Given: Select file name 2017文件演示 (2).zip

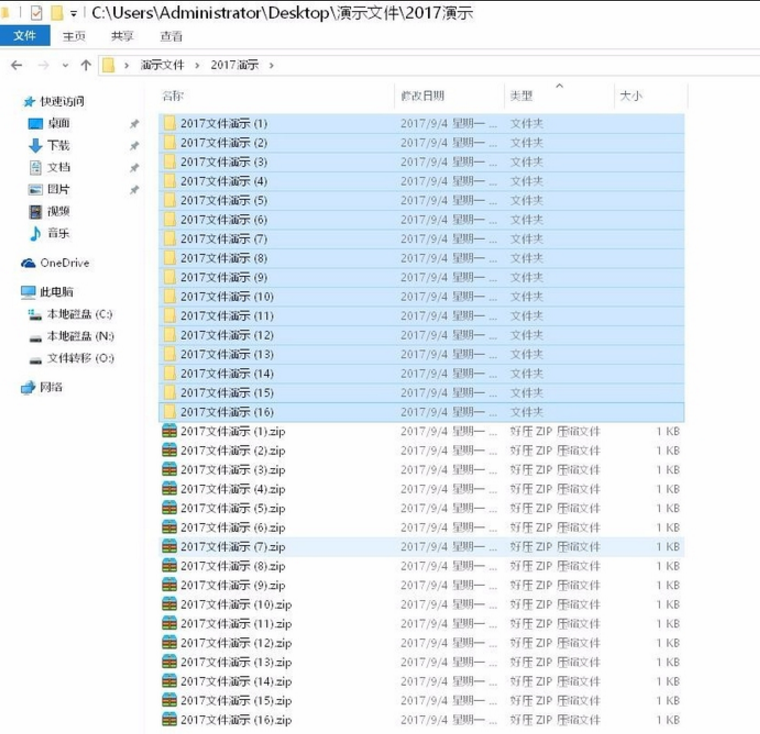Looking at the screenshot, I should click(233, 451).
